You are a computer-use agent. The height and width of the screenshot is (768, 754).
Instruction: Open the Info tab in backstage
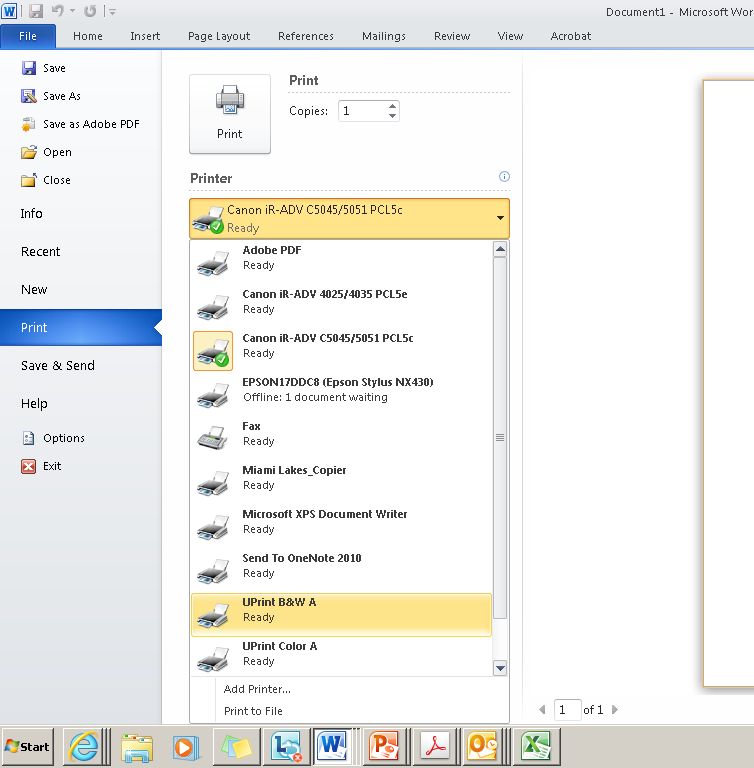coord(31,214)
